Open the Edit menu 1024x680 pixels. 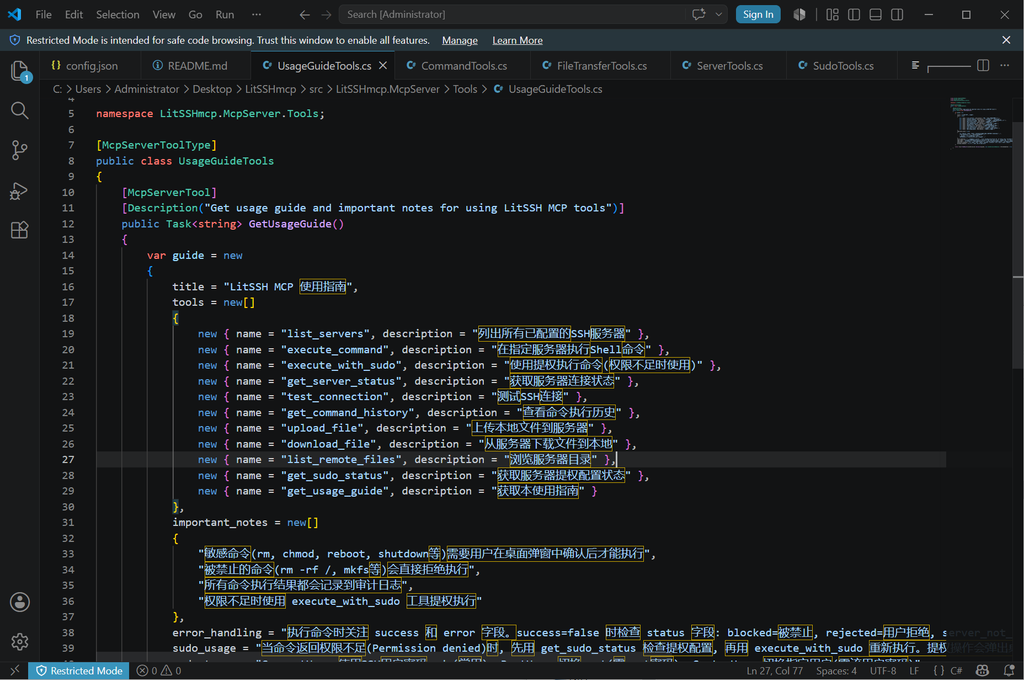(x=74, y=14)
